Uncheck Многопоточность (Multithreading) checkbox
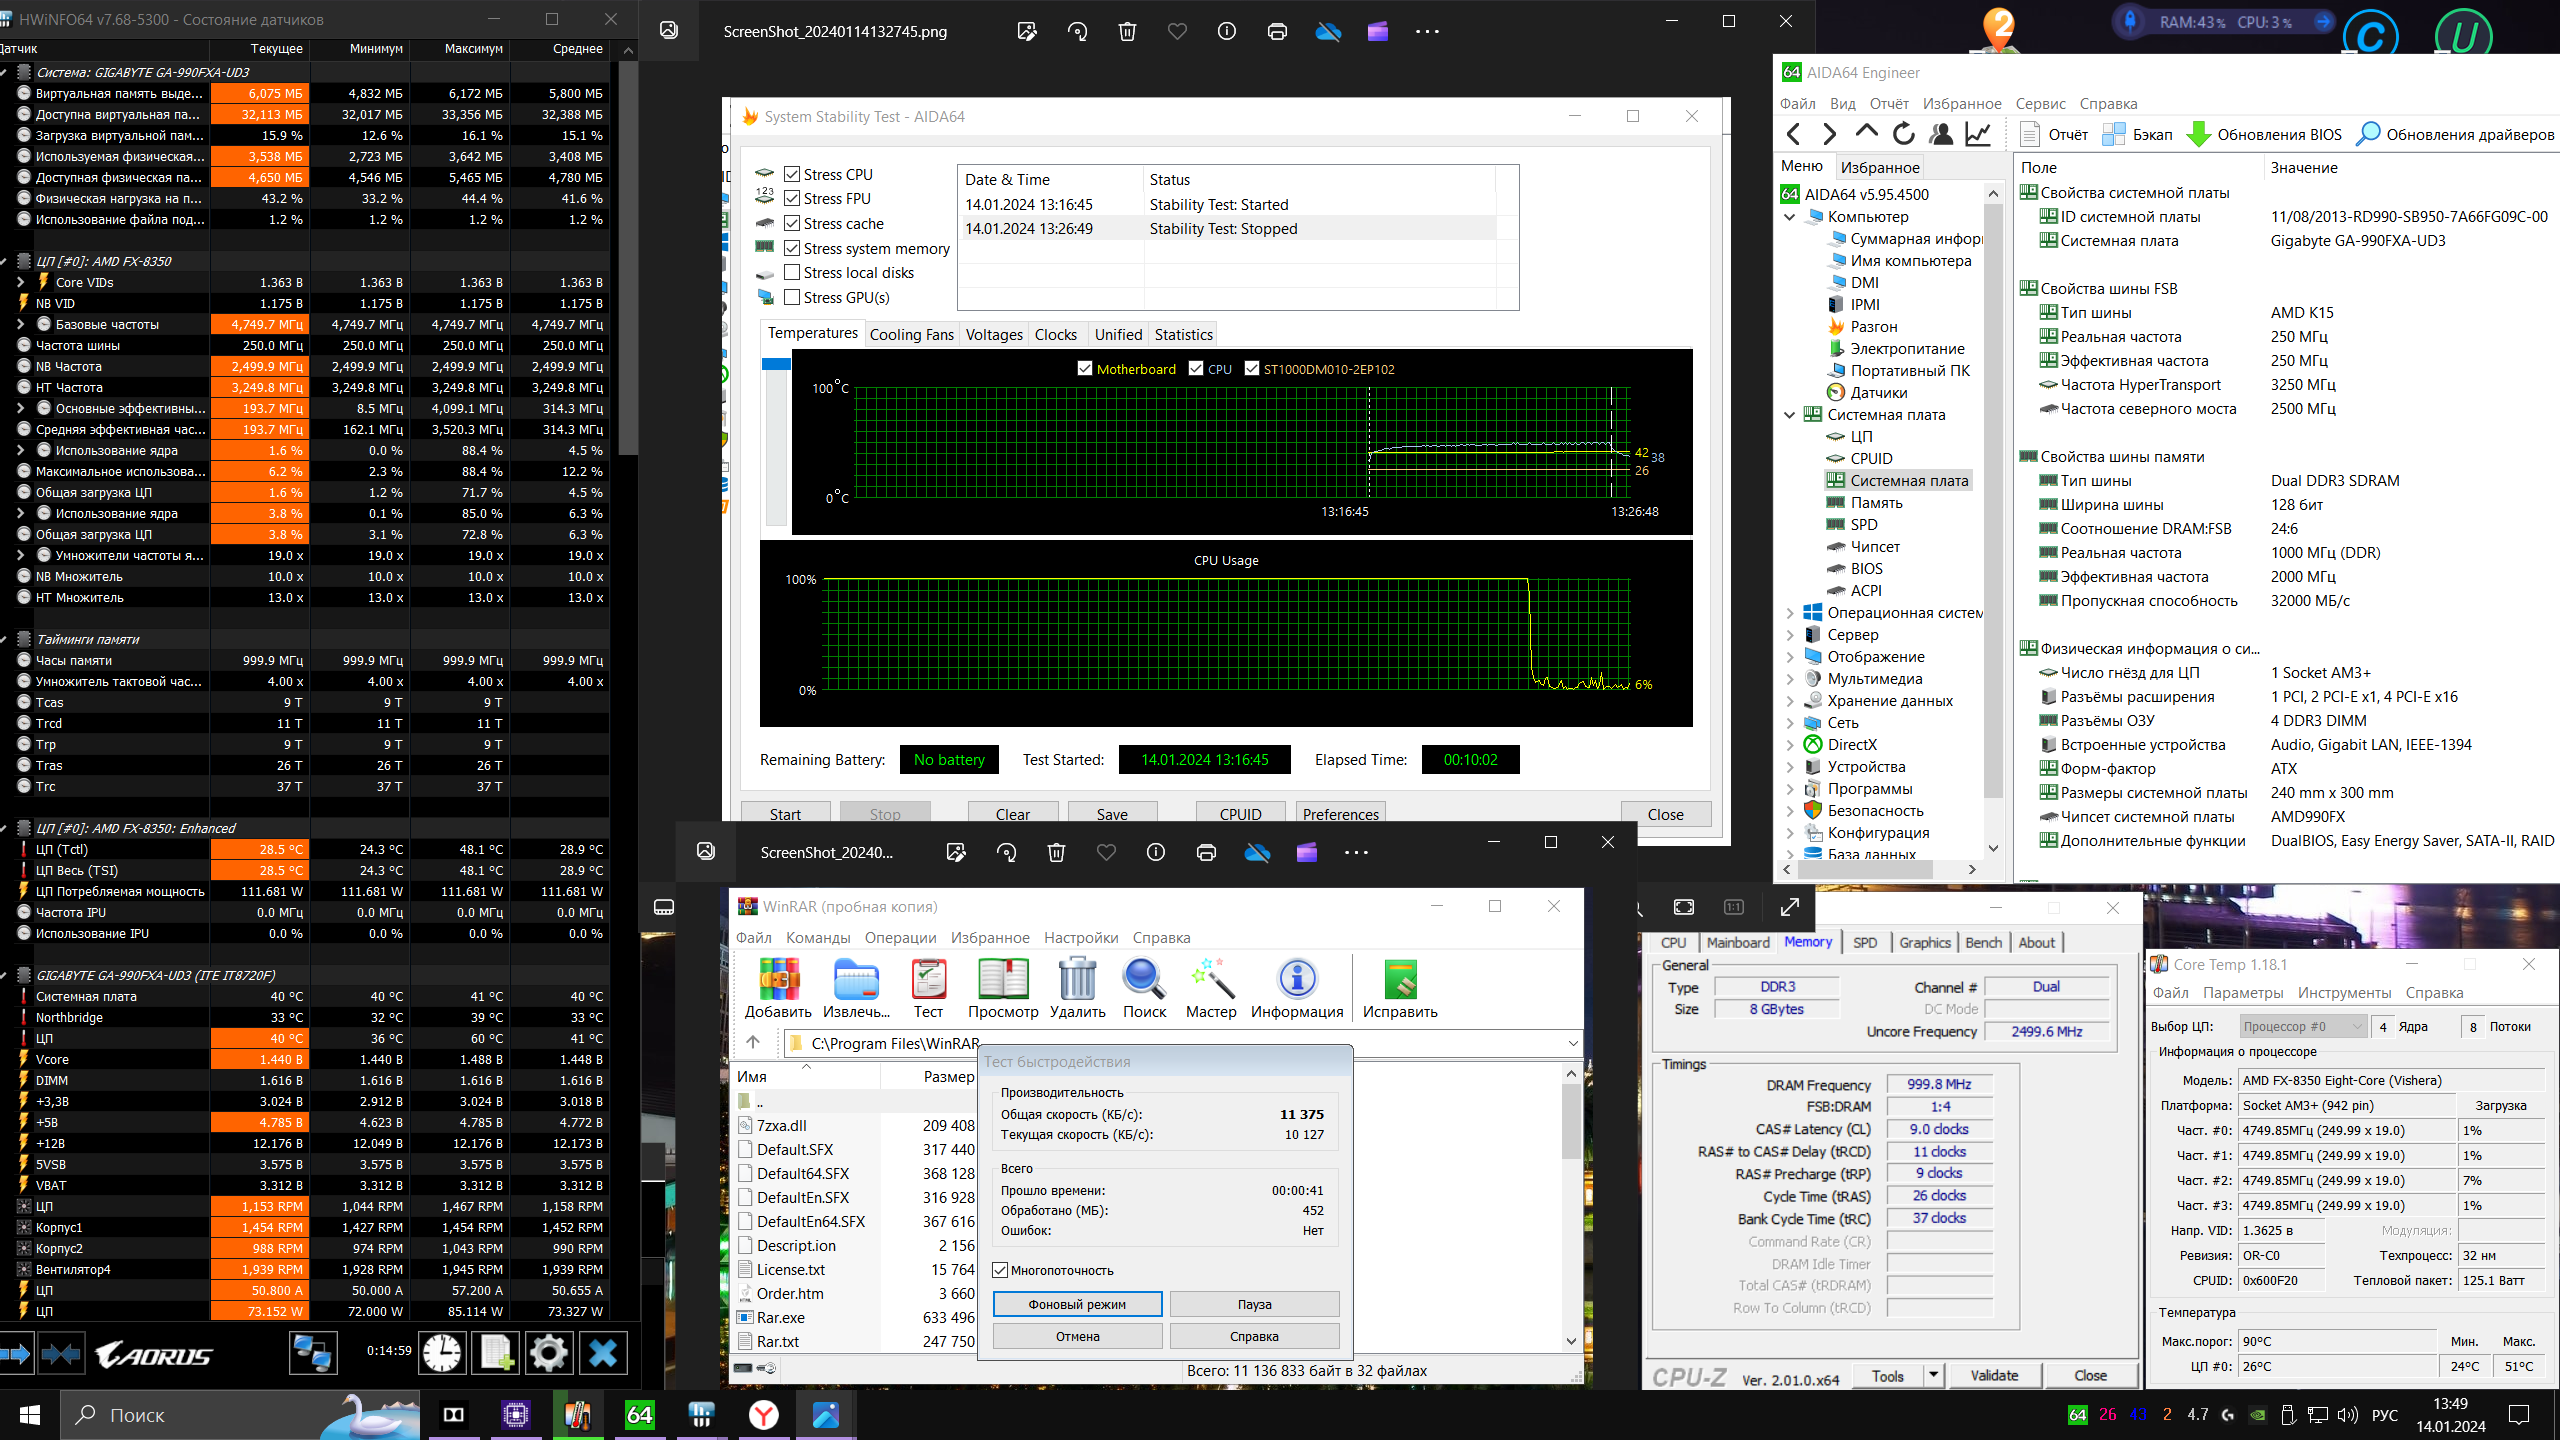 click(x=1000, y=1270)
